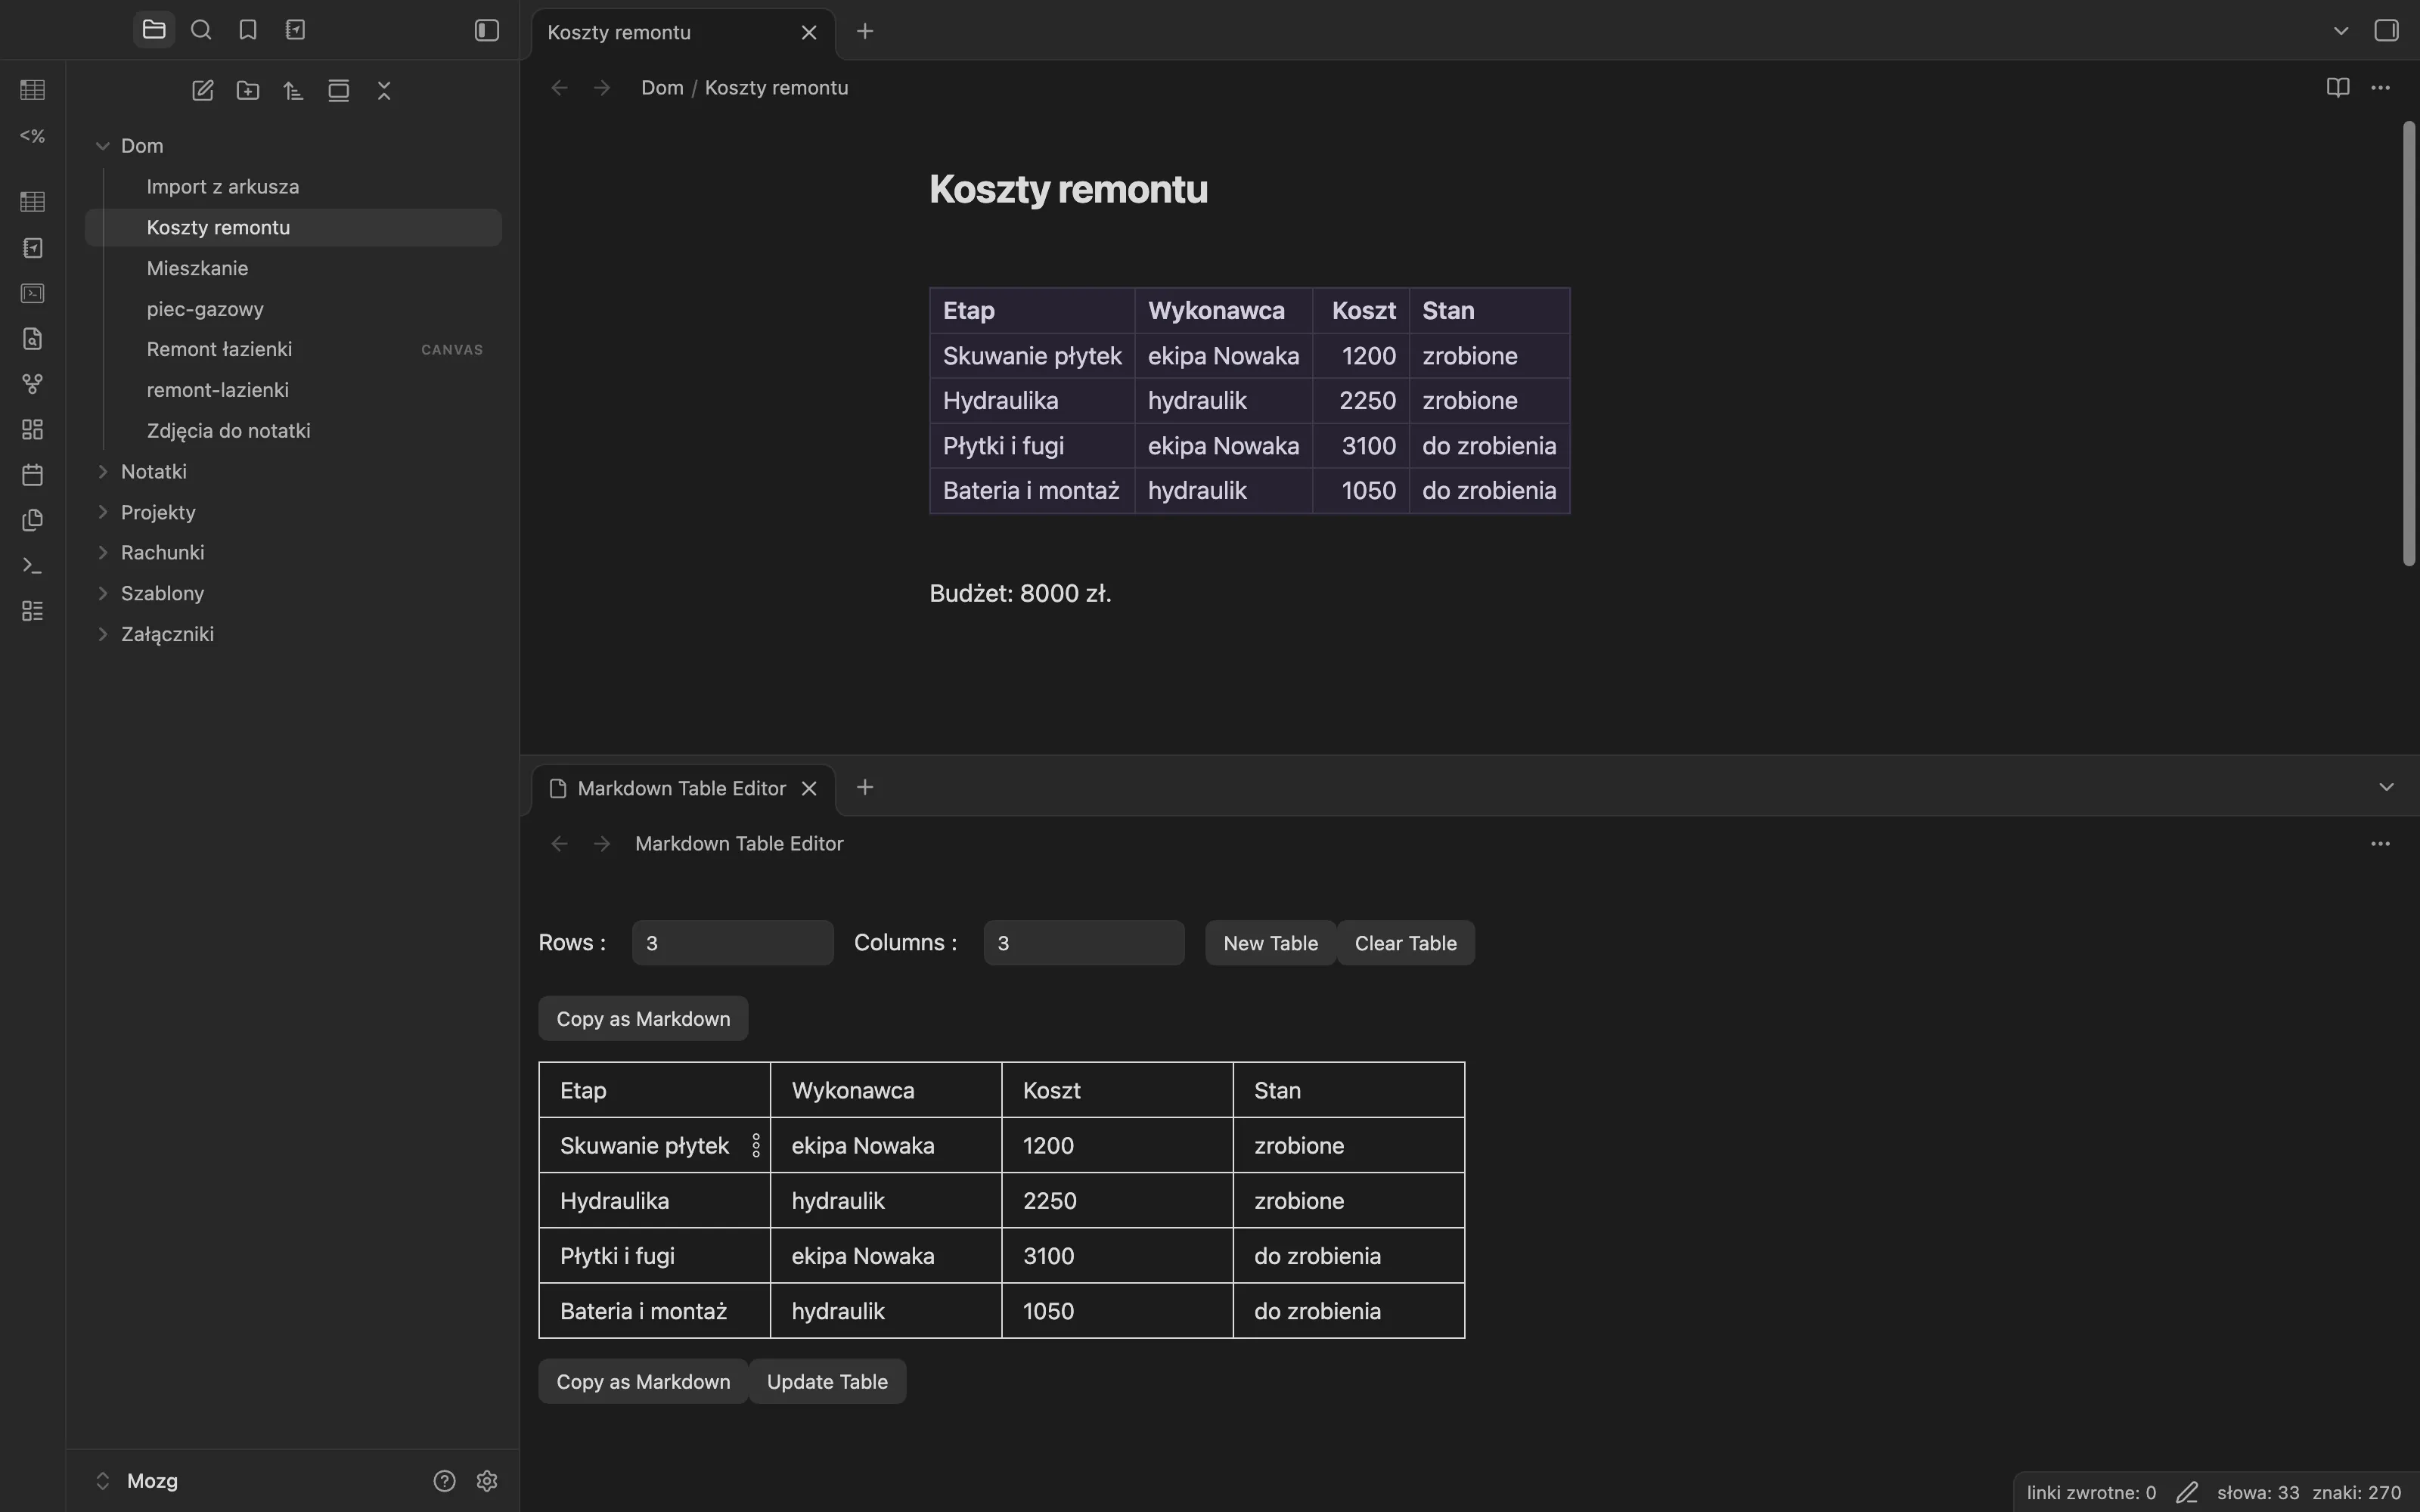This screenshot has width=2420, height=1512.
Task: Click the Update Table button
Action: (x=827, y=1381)
